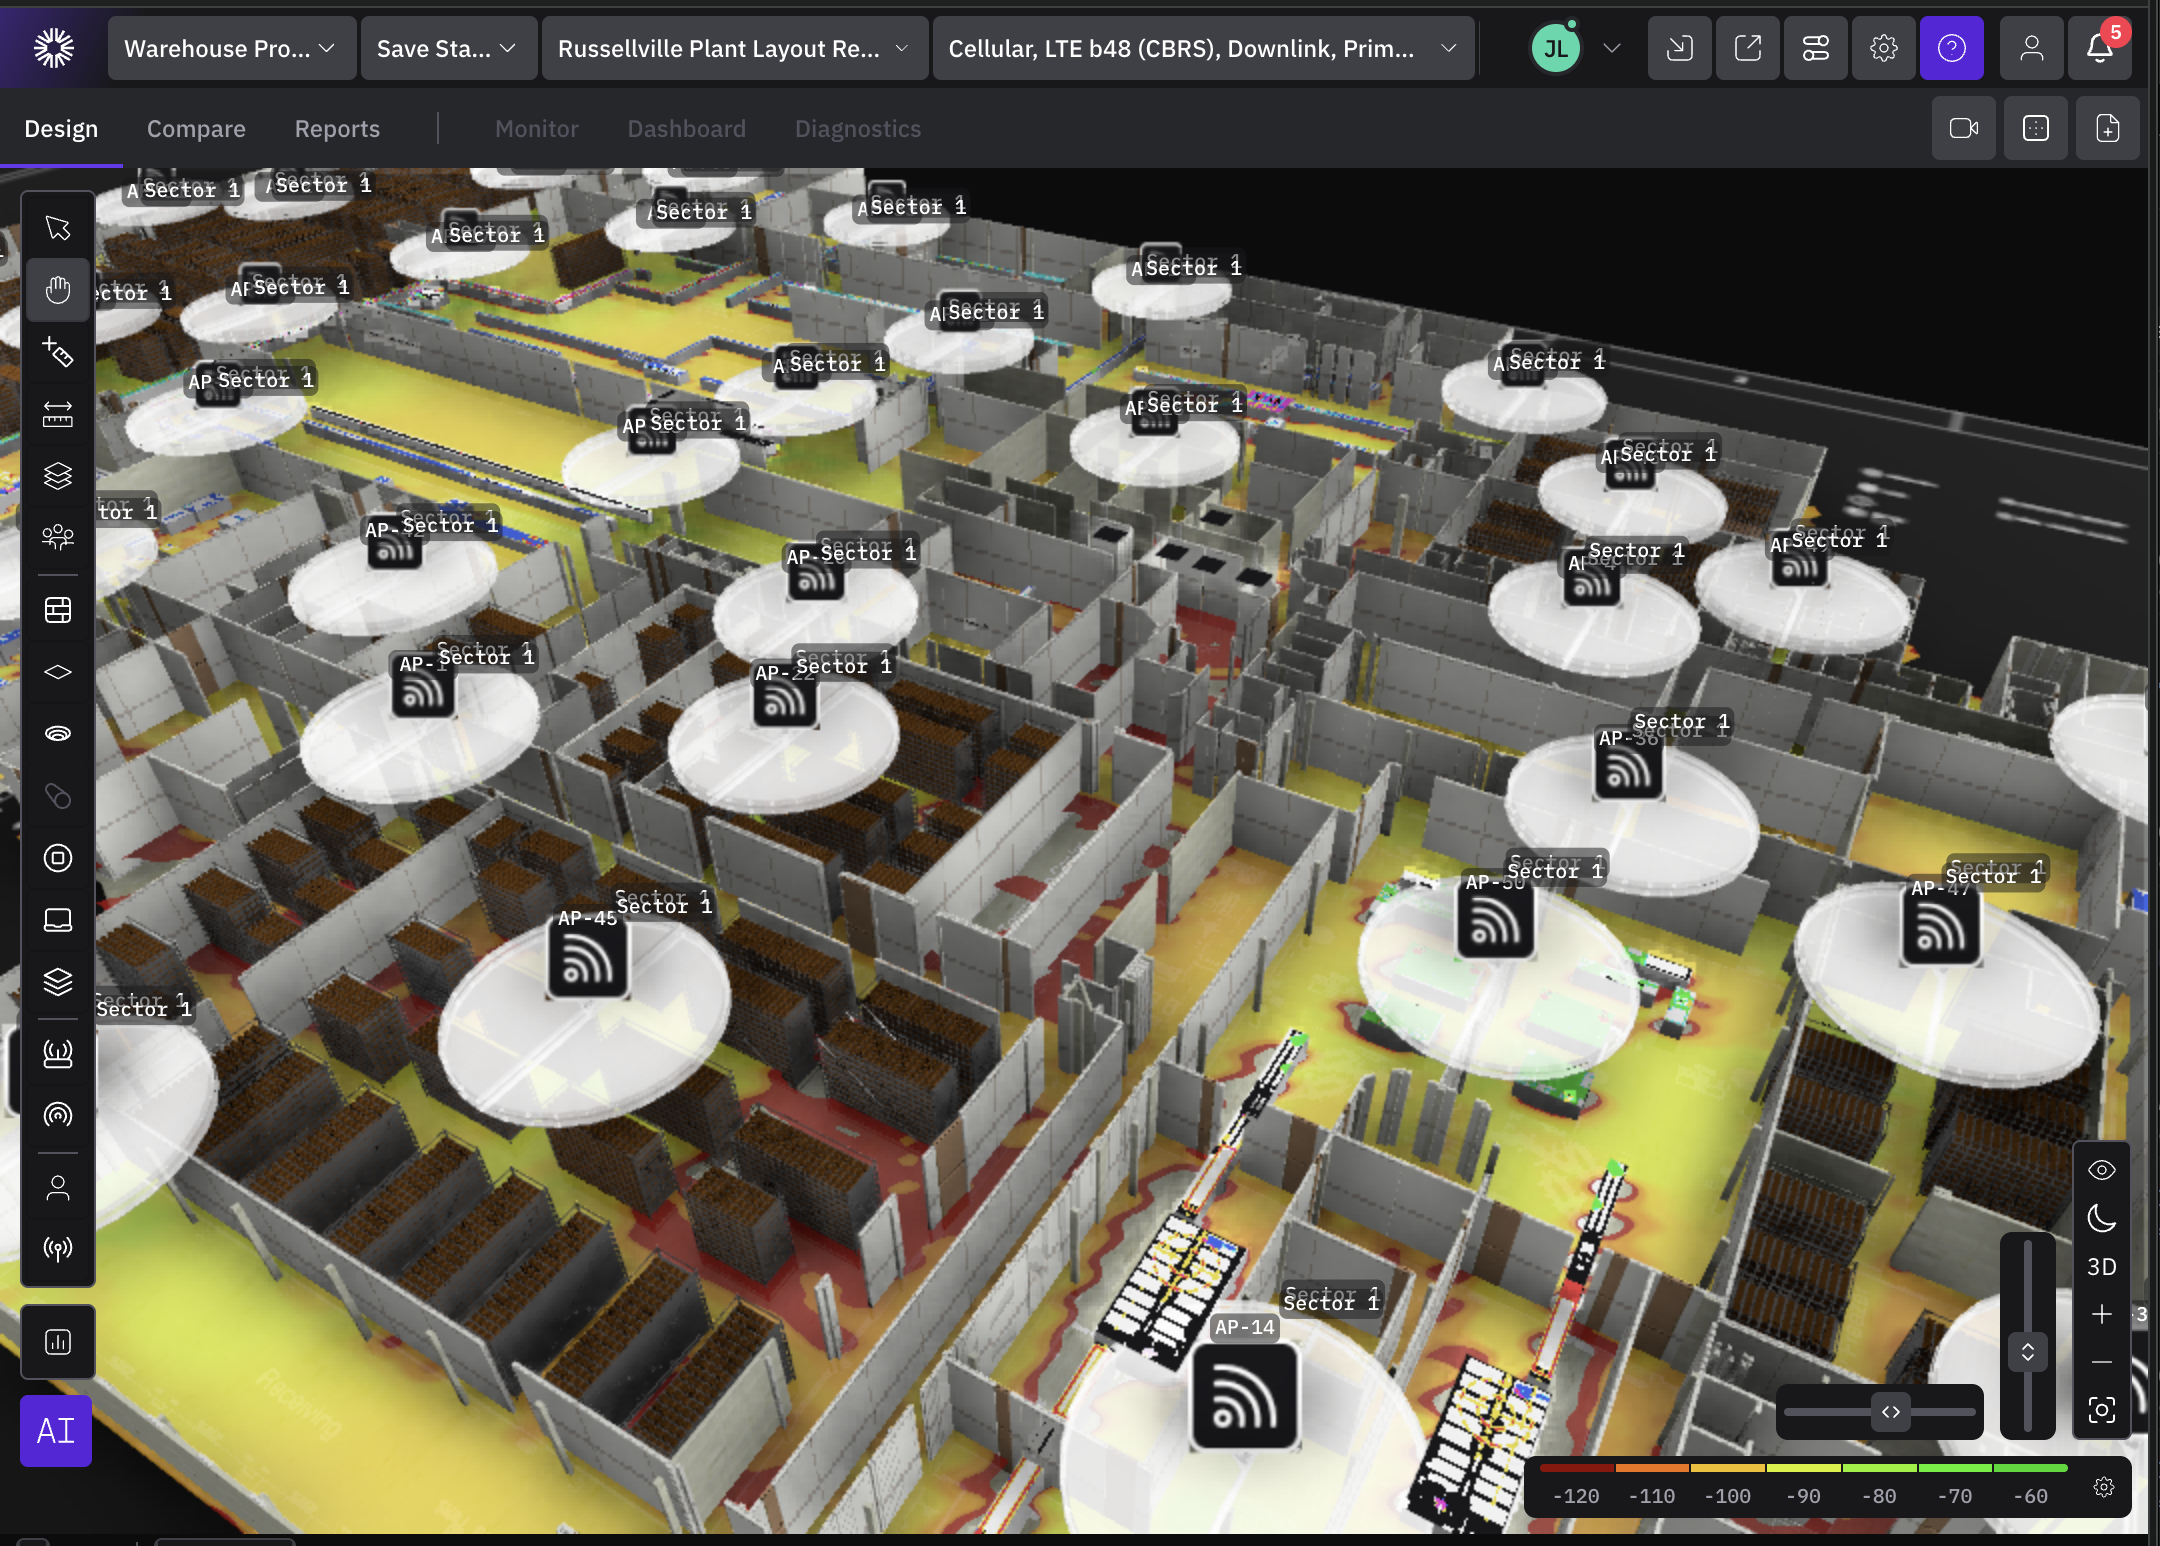Switch to the Compare tab
Screen dimensions: 2160x1546
(x=196, y=129)
